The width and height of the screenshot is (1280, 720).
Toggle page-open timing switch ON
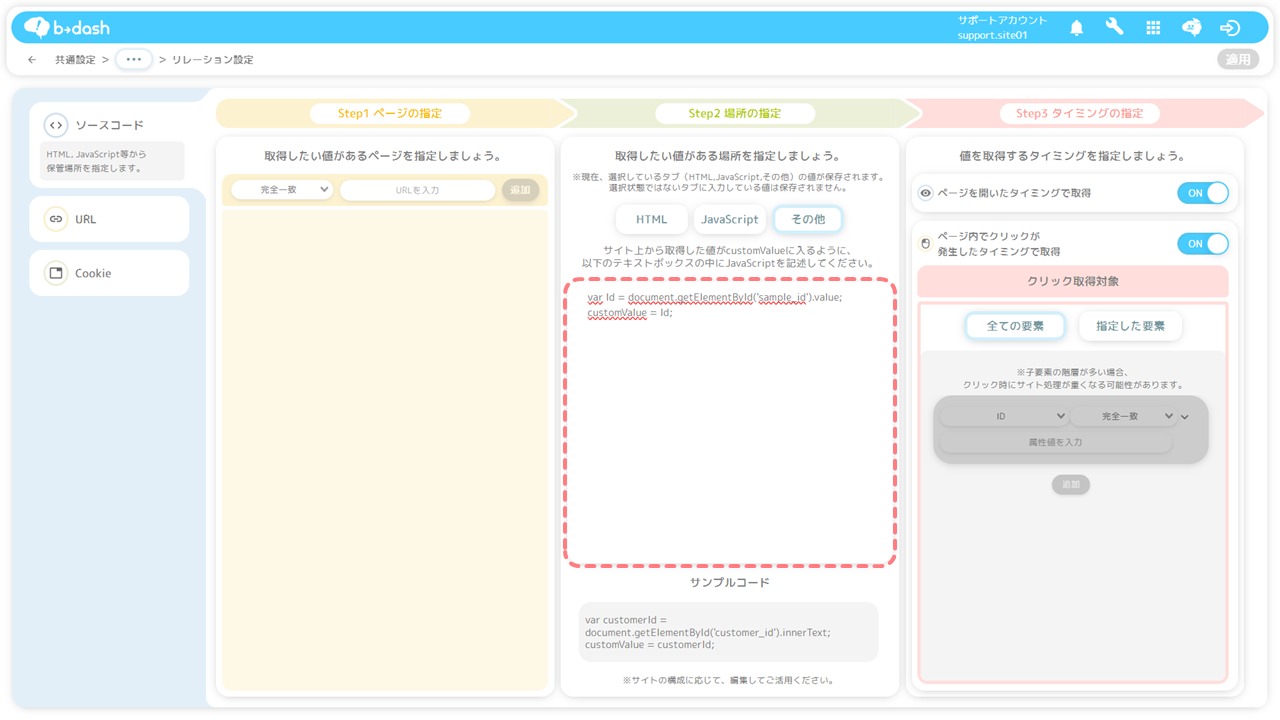click(1203, 193)
